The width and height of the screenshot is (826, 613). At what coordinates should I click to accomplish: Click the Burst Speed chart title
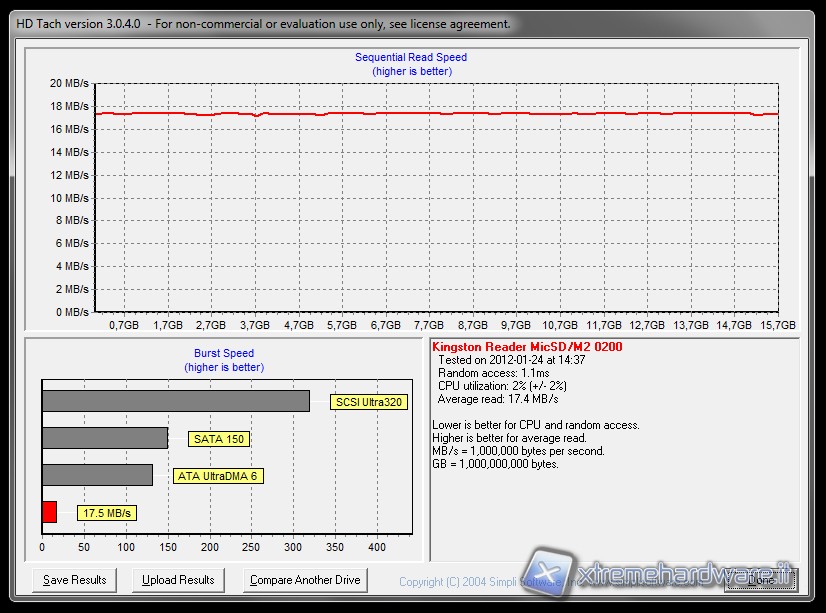224,353
